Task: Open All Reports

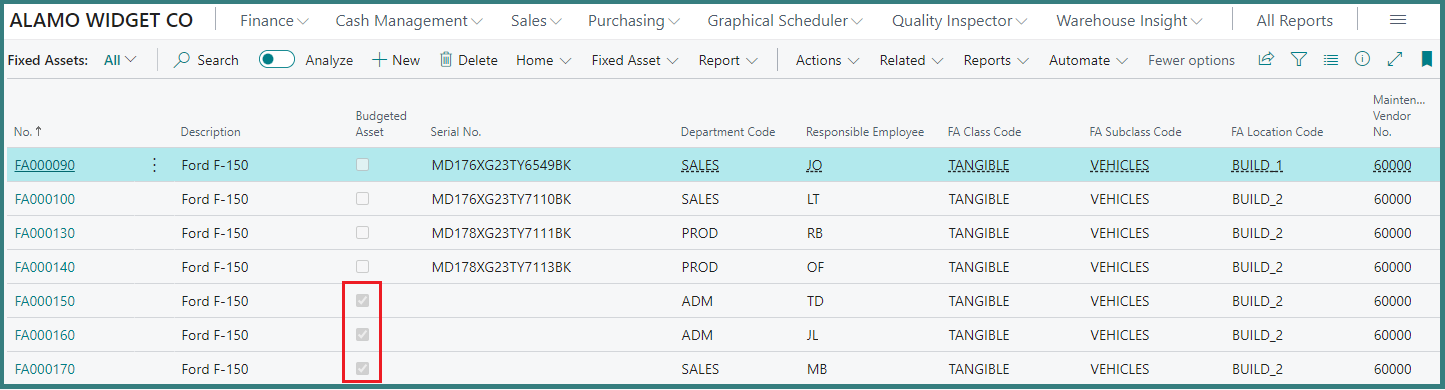Action: coord(1294,21)
